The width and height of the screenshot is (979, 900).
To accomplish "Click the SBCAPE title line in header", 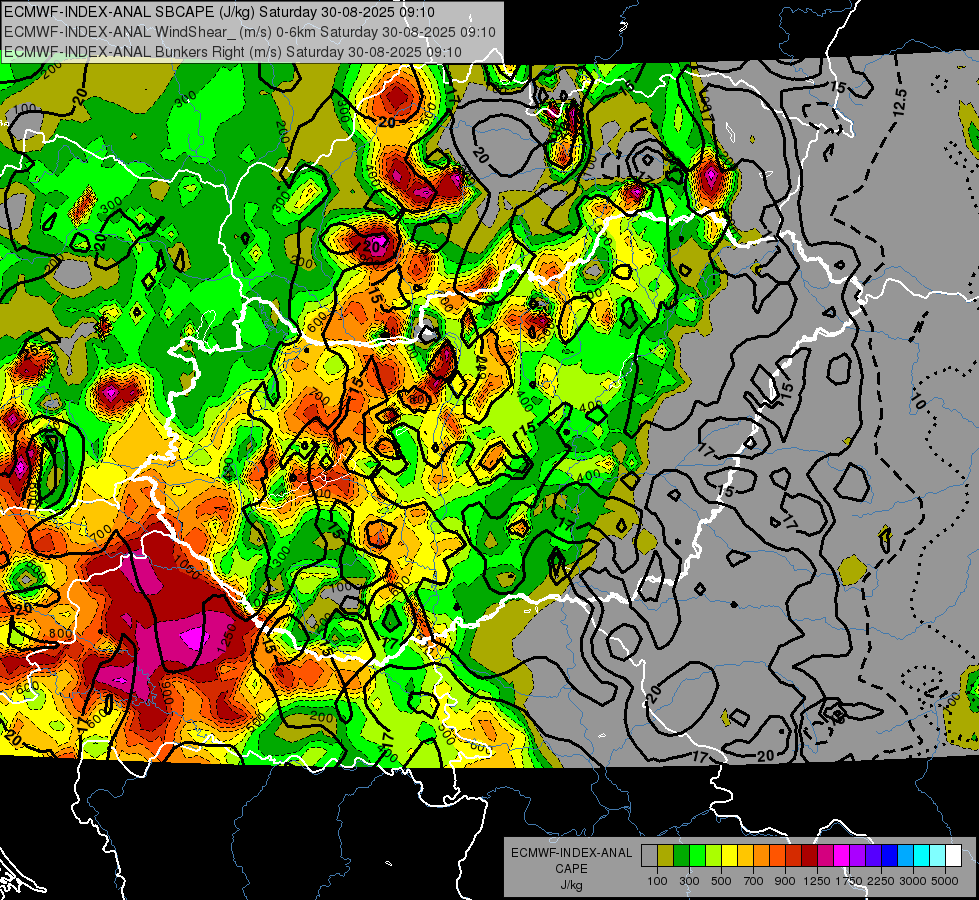I will click(x=219, y=11).
